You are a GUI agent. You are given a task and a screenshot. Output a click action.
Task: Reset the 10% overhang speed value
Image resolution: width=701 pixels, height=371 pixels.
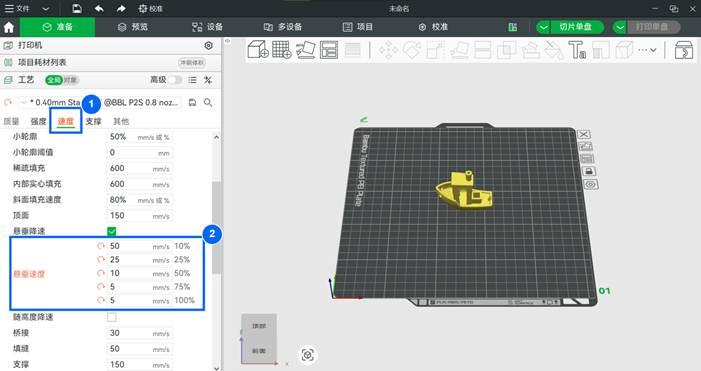pos(101,246)
